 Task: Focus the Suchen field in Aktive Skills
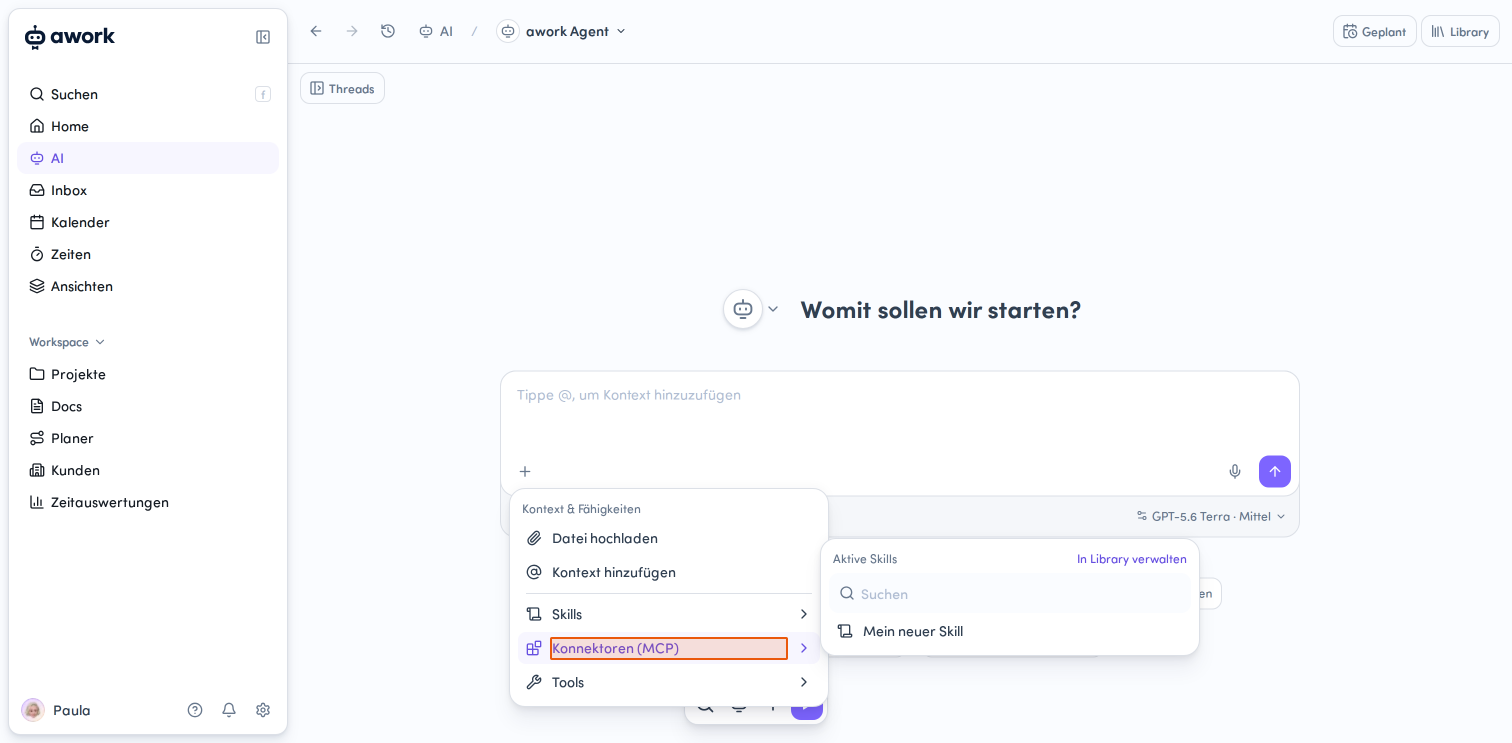pyautogui.click(x=1010, y=594)
